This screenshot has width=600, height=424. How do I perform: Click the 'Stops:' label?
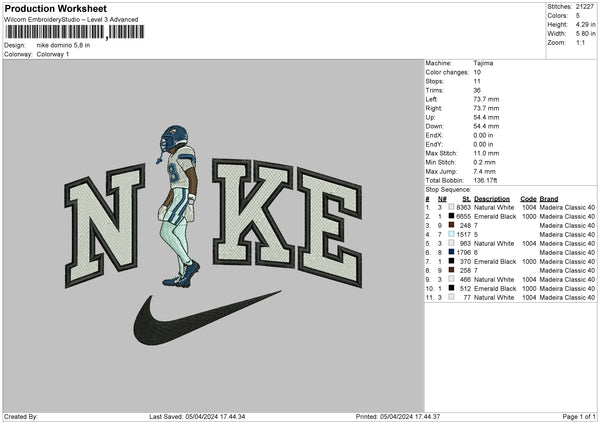click(435, 81)
